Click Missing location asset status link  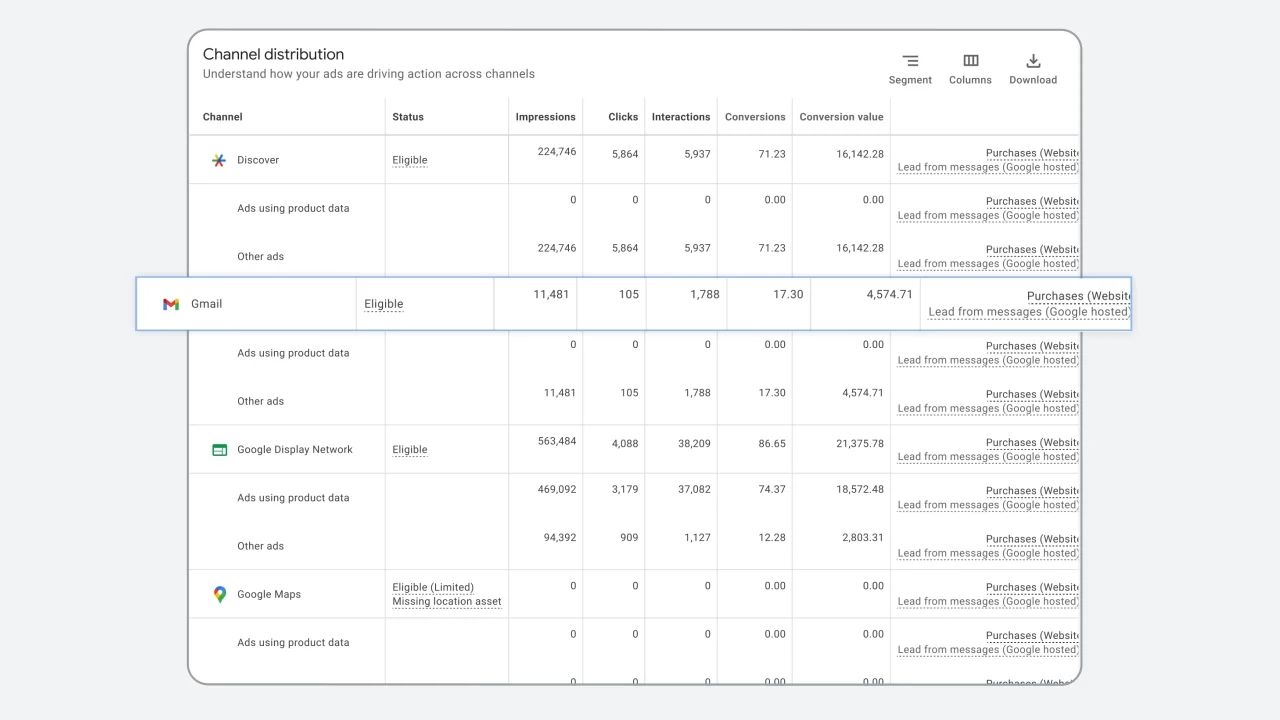[x=447, y=602]
